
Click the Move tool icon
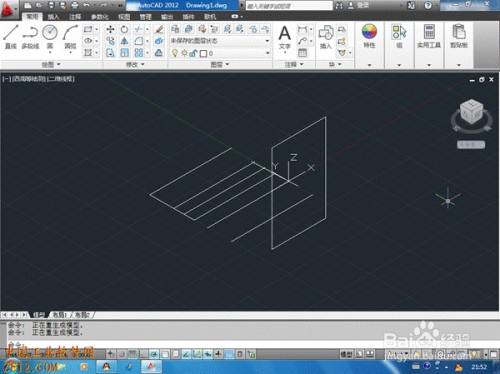click(x=110, y=29)
